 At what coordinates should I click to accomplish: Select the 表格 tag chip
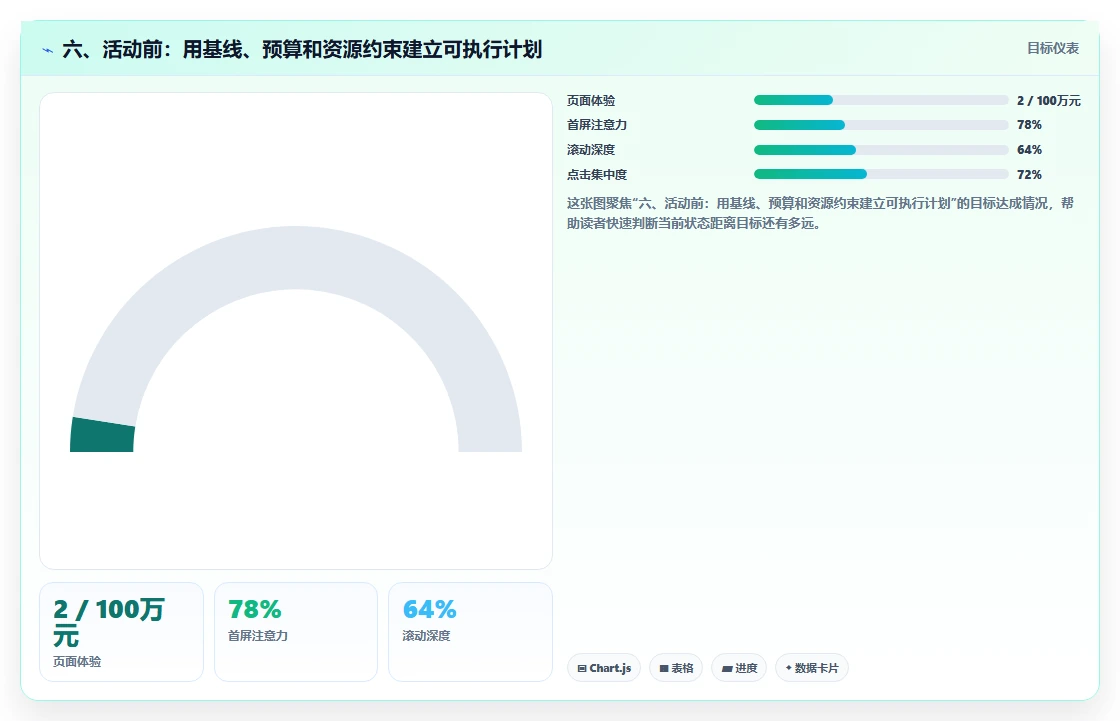point(676,668)
